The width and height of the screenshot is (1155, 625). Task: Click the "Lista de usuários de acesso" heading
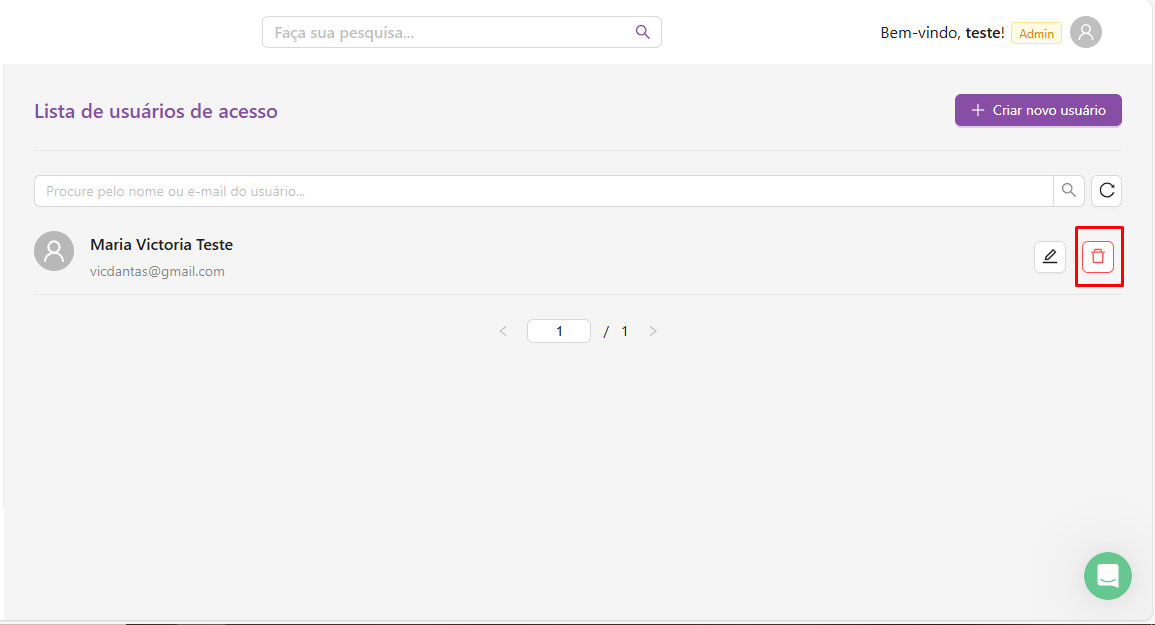156,111
